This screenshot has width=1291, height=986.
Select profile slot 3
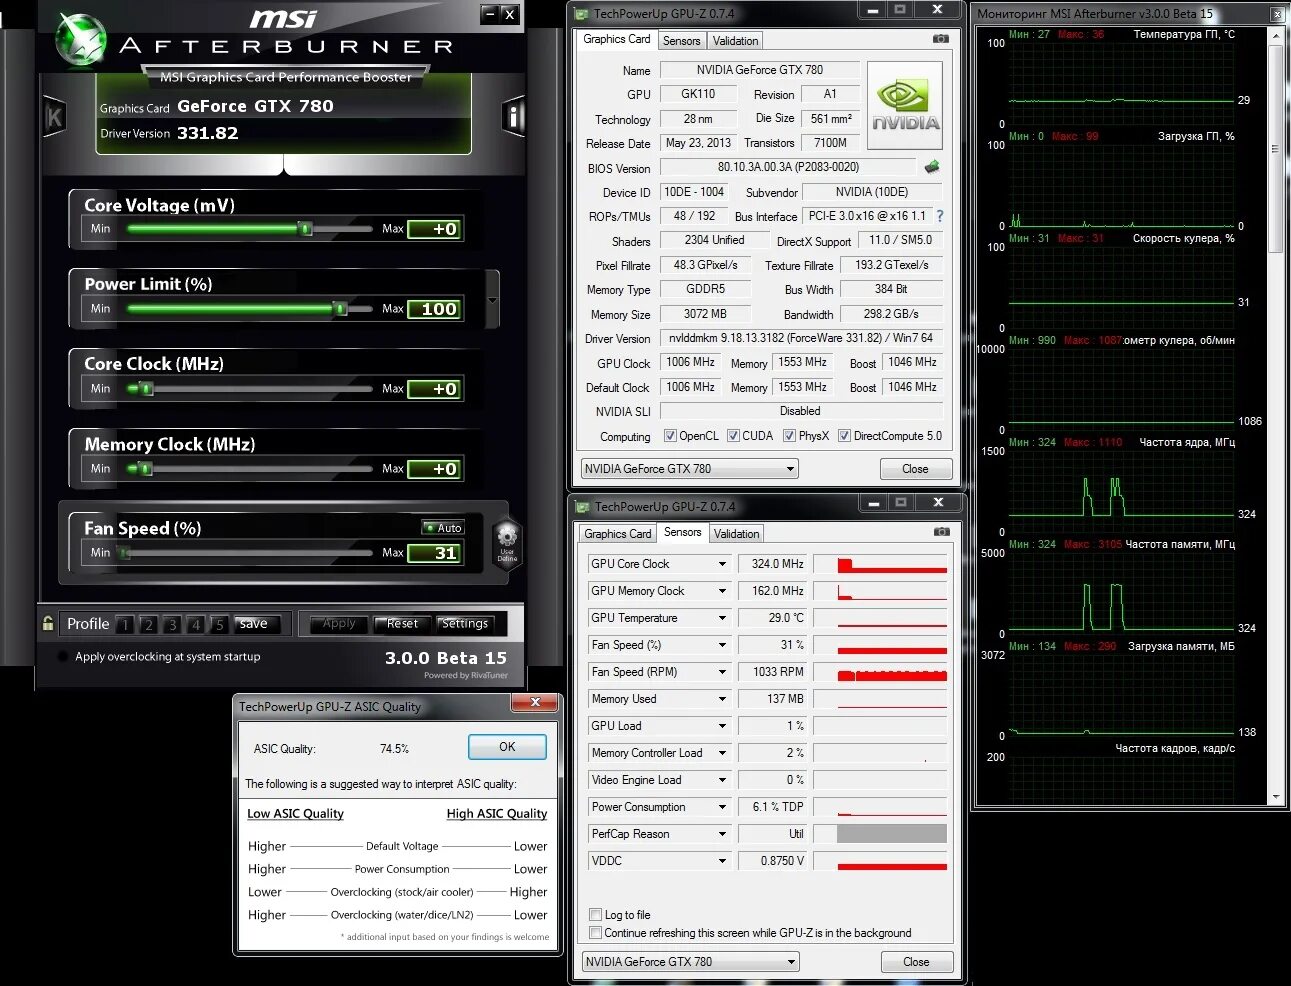pyautogui.click(x=172, y=625)
